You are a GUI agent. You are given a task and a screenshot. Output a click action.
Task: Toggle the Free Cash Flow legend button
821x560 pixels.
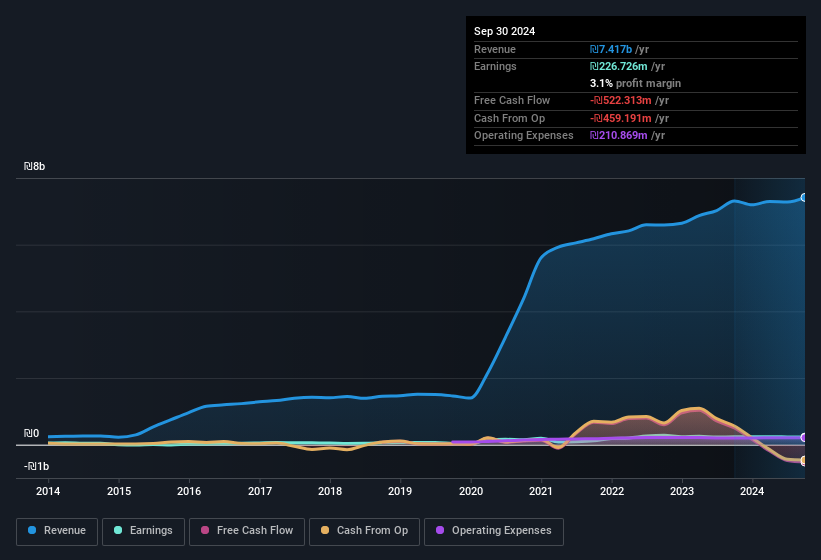247,532
